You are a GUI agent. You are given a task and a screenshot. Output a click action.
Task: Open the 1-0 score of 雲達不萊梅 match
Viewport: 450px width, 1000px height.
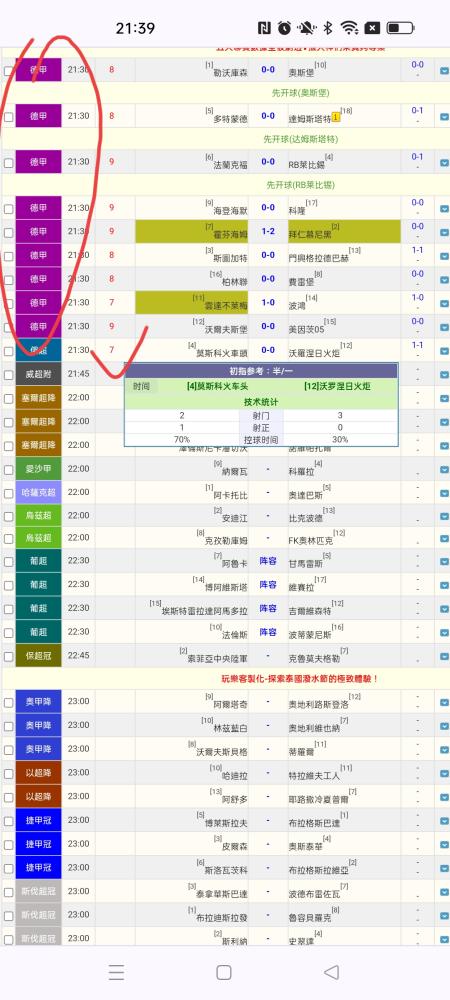(268, 302)
